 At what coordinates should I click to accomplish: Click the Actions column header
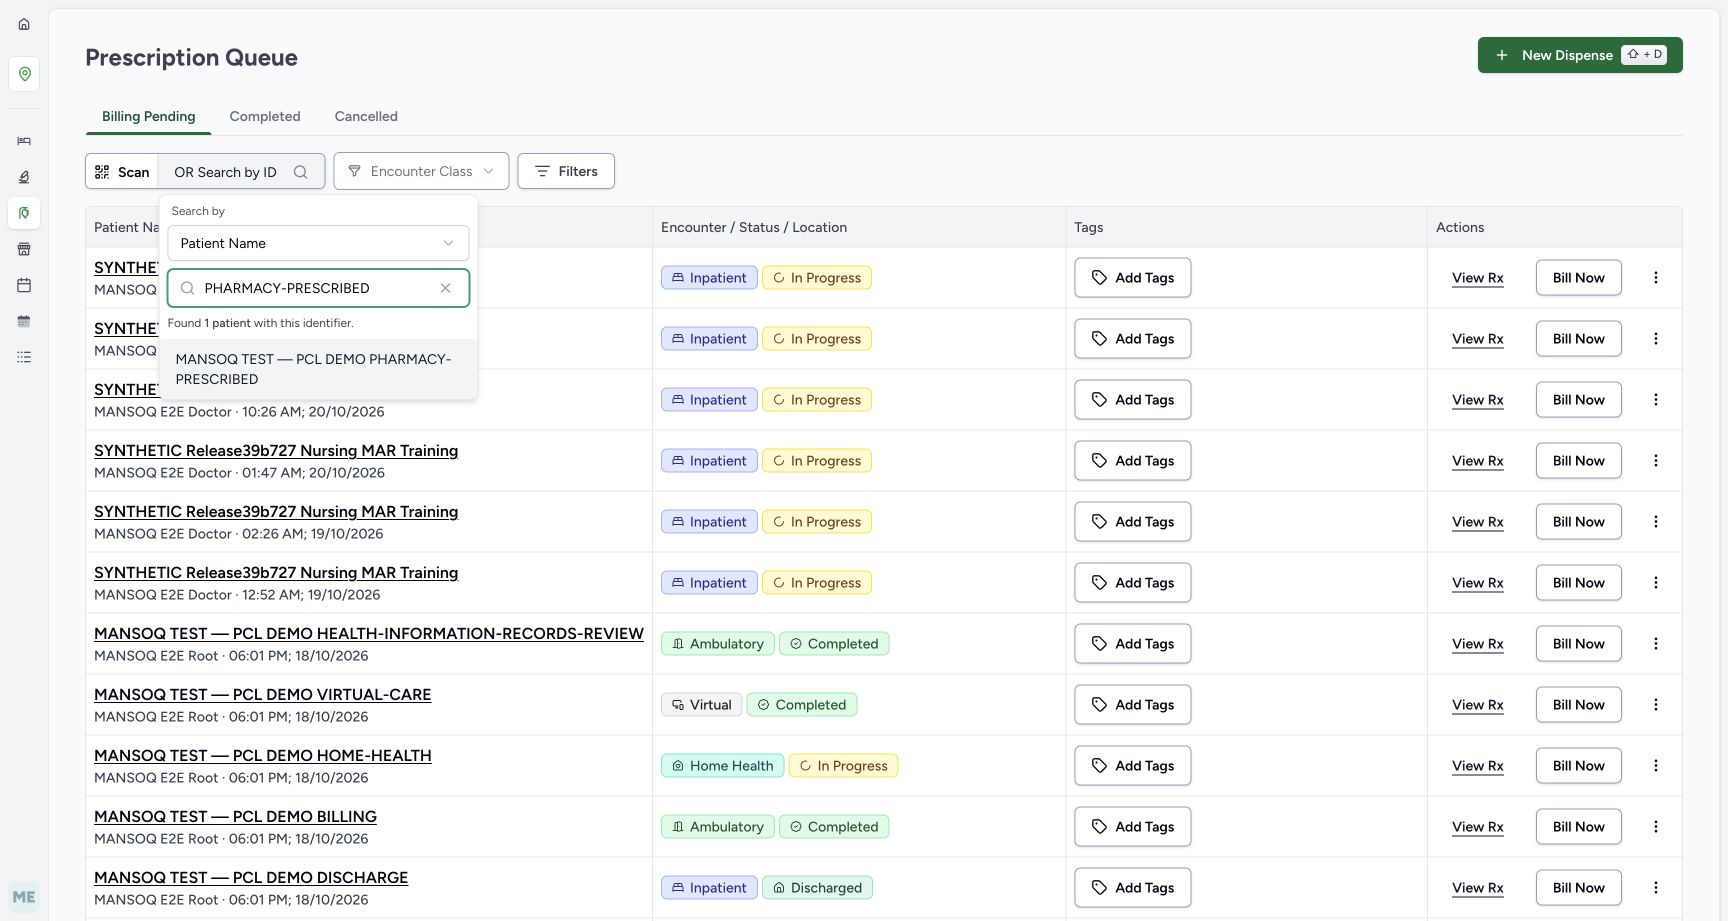(1460, 227)
